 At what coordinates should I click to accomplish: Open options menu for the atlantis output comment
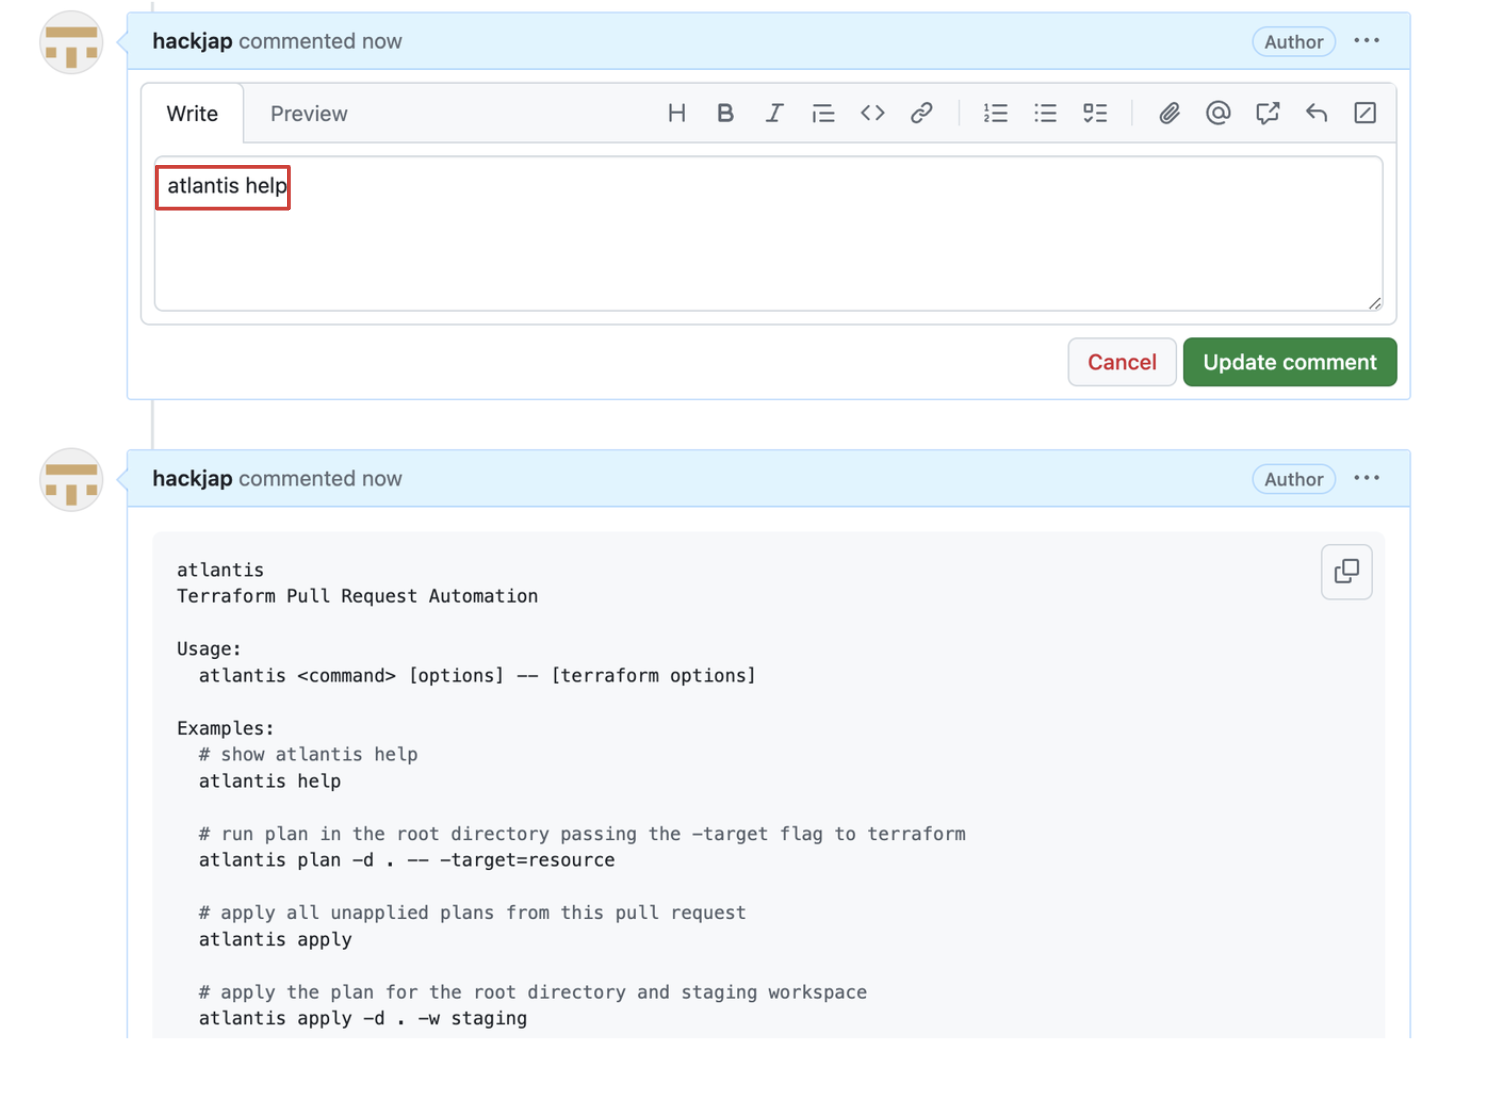pyautogui.click(x=1366, y=478)
